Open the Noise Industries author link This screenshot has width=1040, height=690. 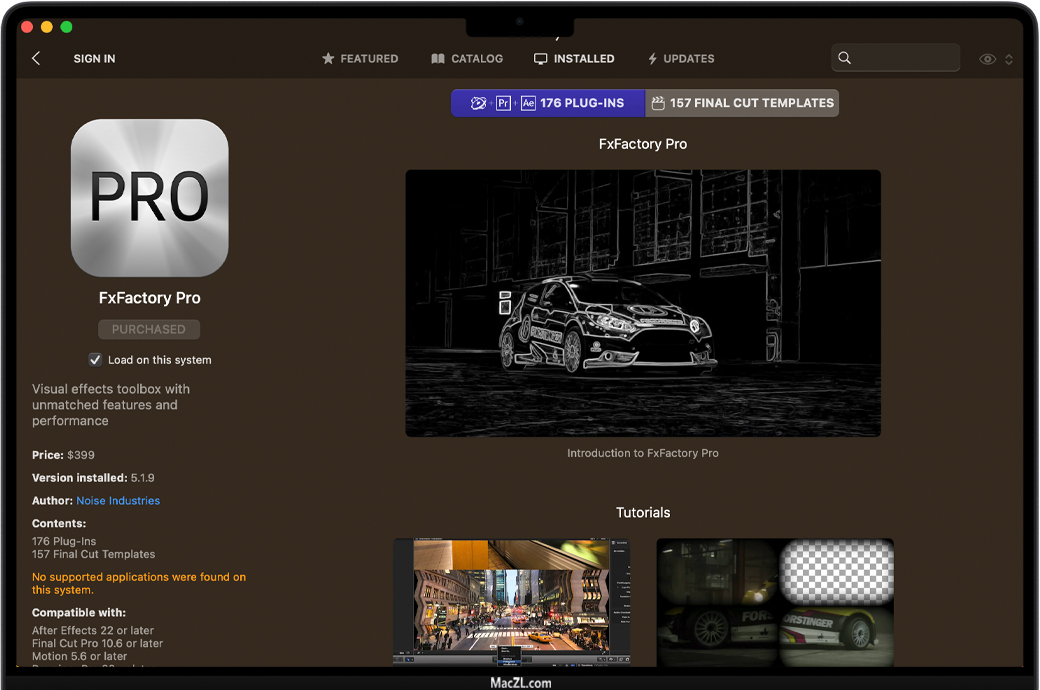point(118,501)
